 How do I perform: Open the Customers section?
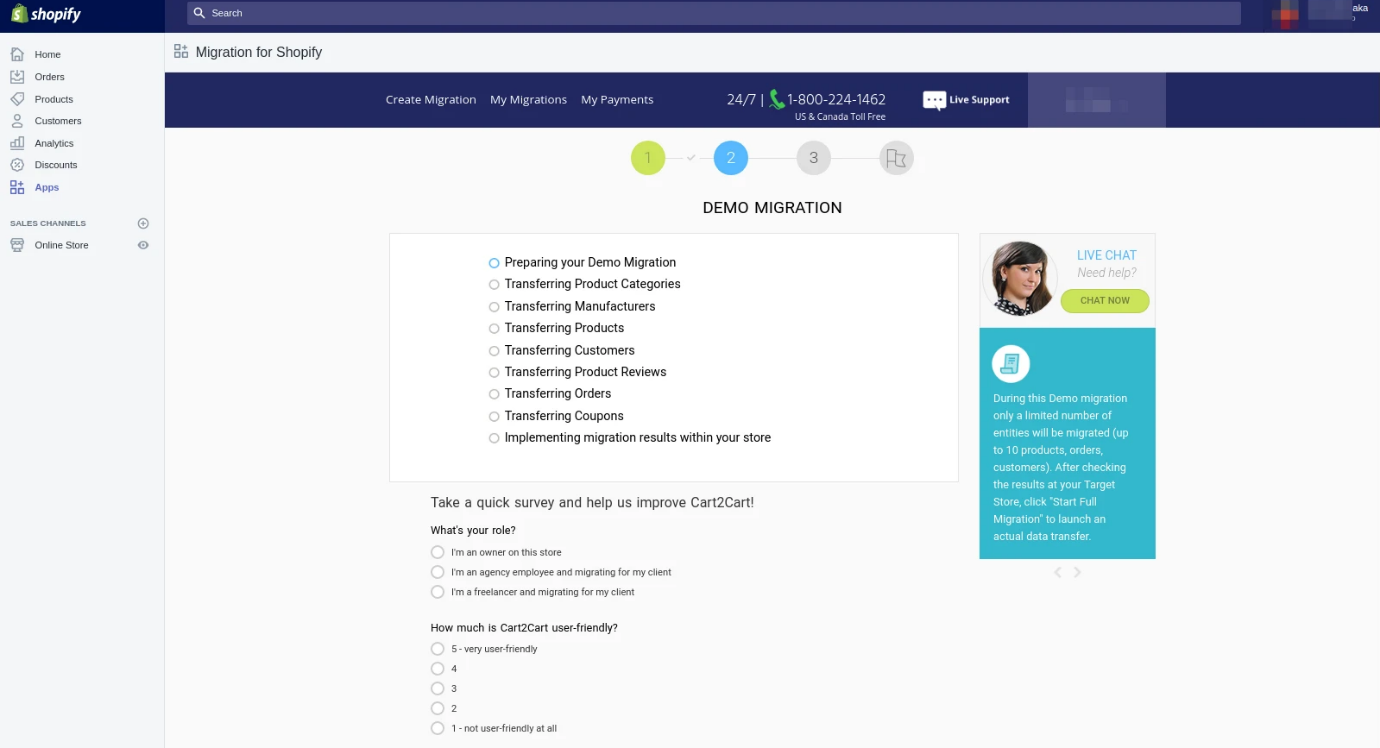pos(57,121)
